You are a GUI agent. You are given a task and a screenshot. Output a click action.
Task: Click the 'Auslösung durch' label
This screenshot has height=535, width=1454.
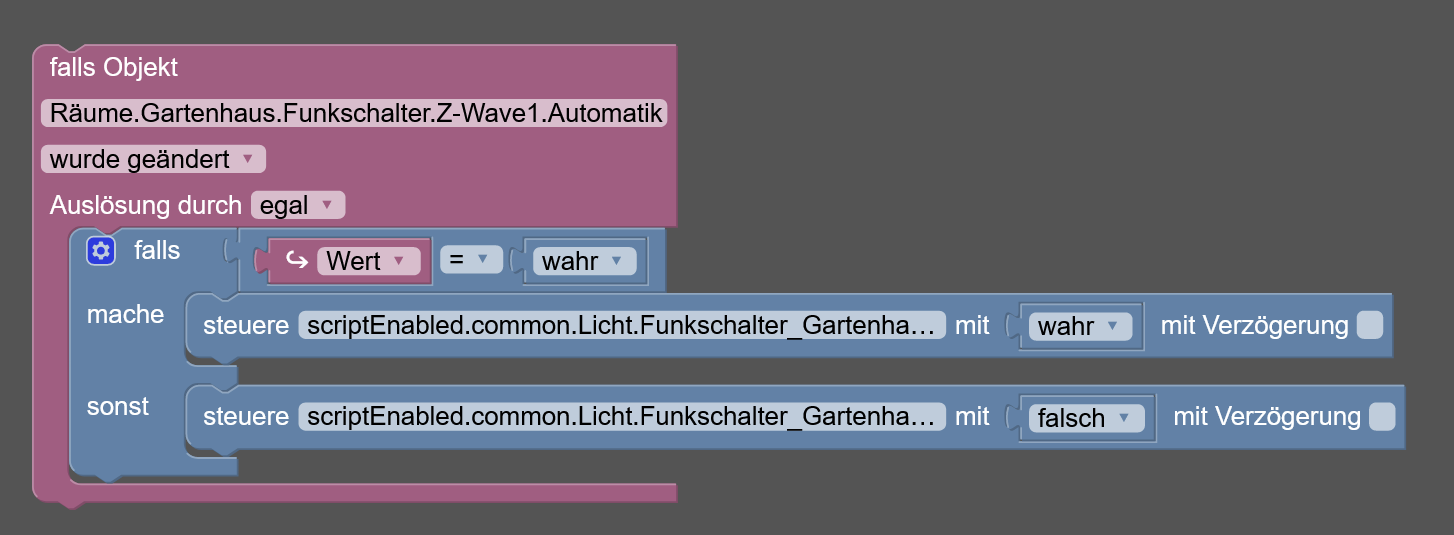(146, 206)
